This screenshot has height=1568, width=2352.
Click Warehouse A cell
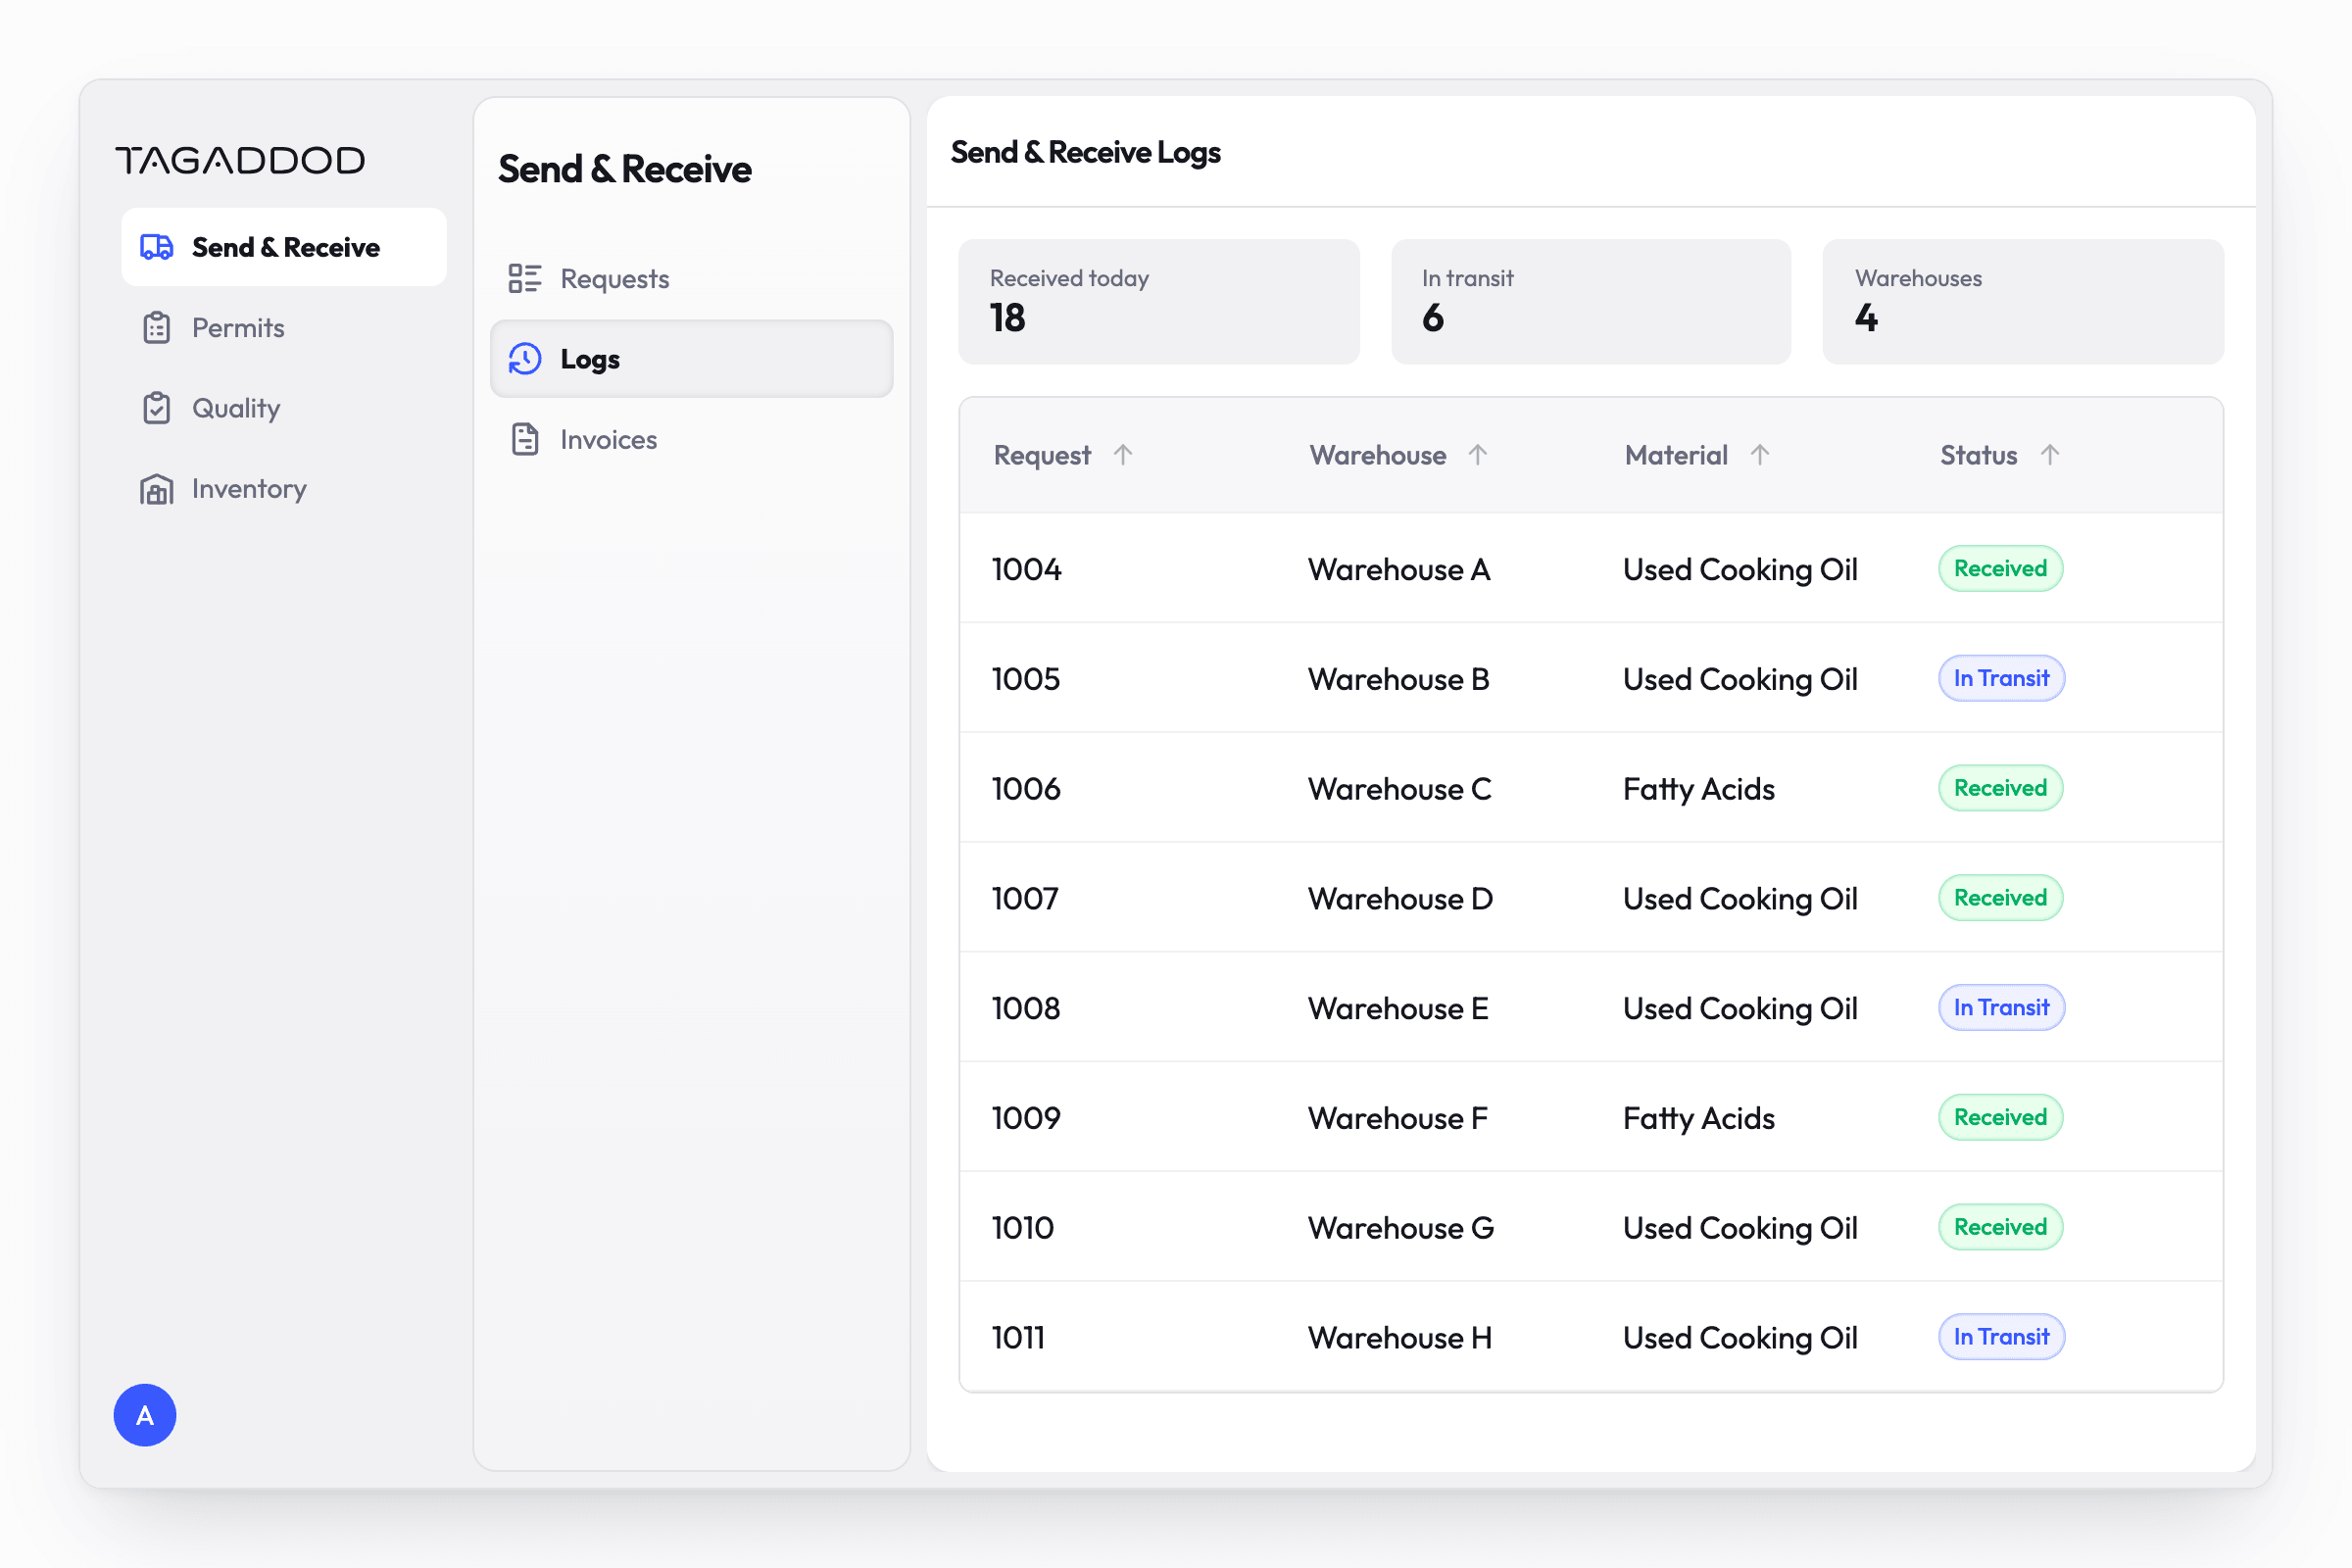[1399, 569]
